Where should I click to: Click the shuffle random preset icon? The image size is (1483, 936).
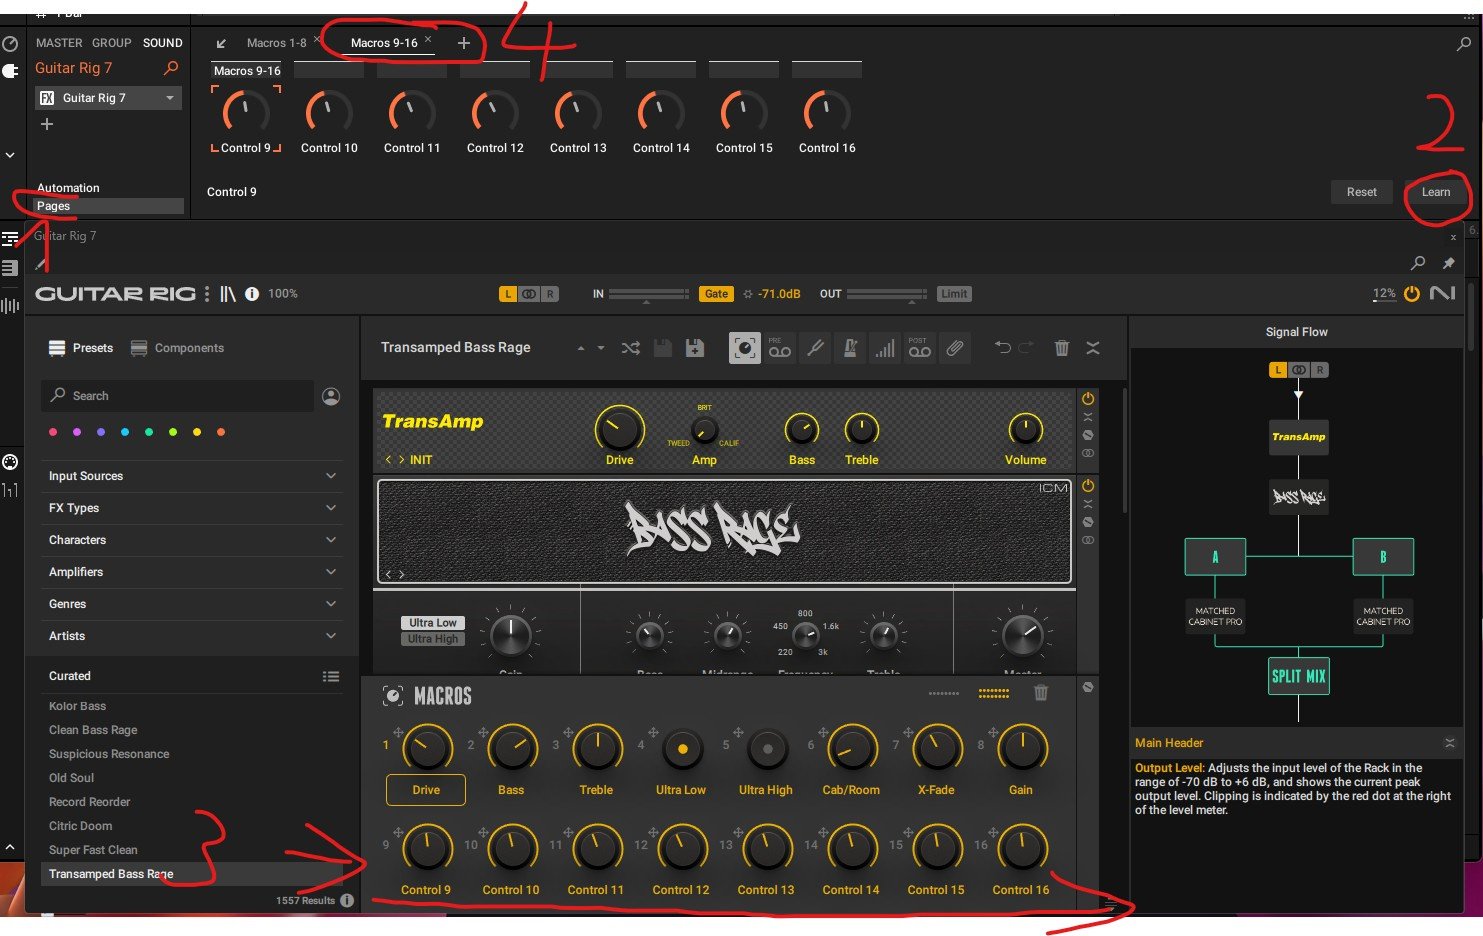coord(630,348)
